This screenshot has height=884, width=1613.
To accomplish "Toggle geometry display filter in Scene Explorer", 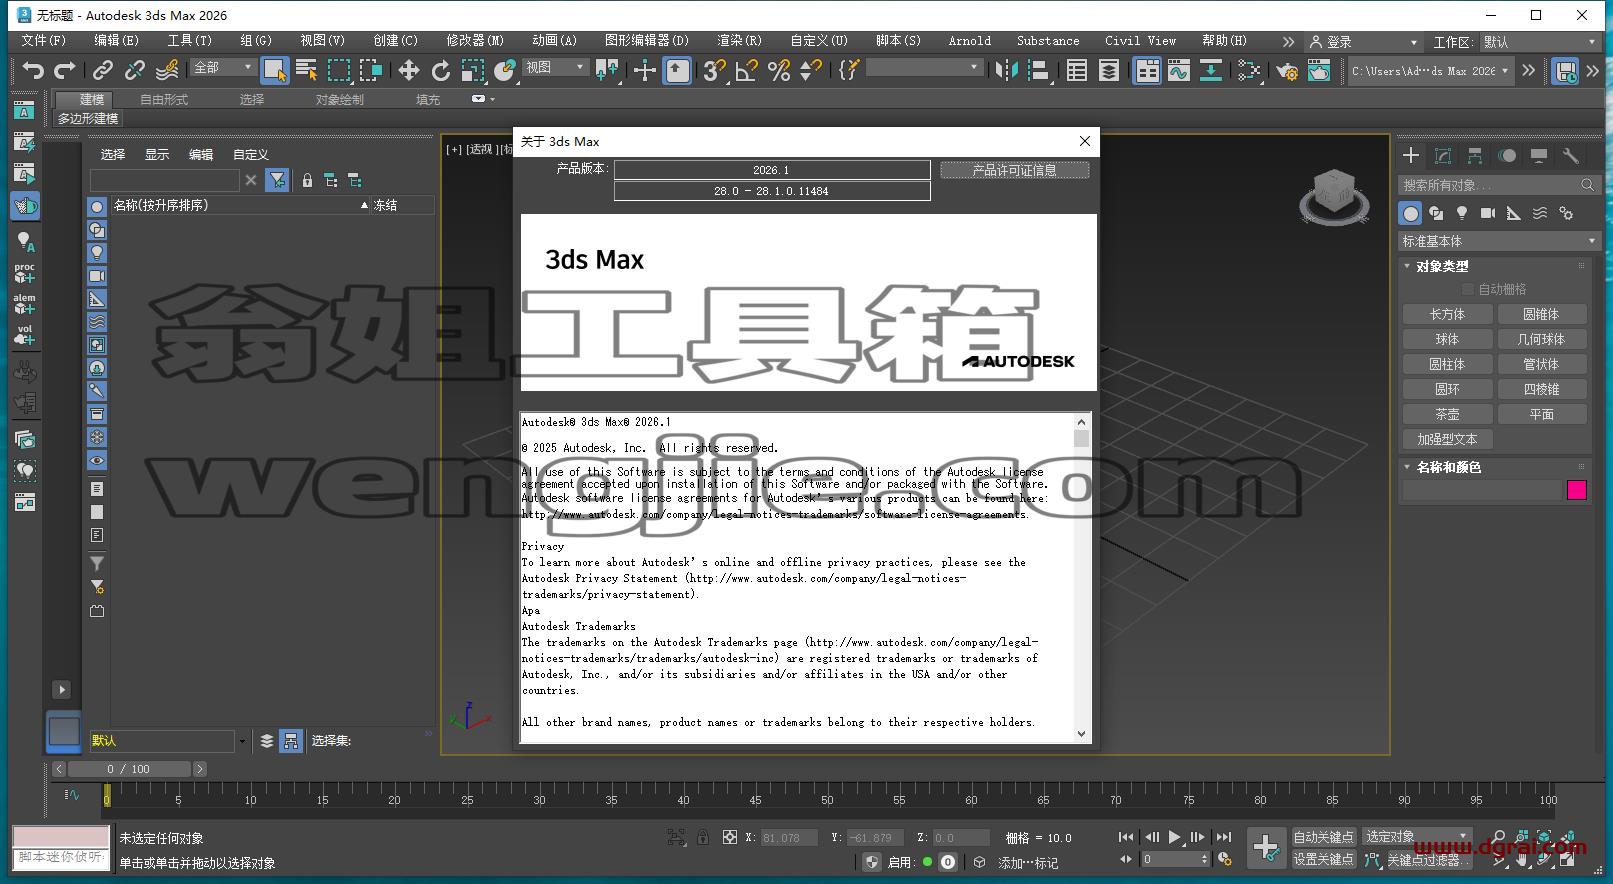I will point(97,207).
